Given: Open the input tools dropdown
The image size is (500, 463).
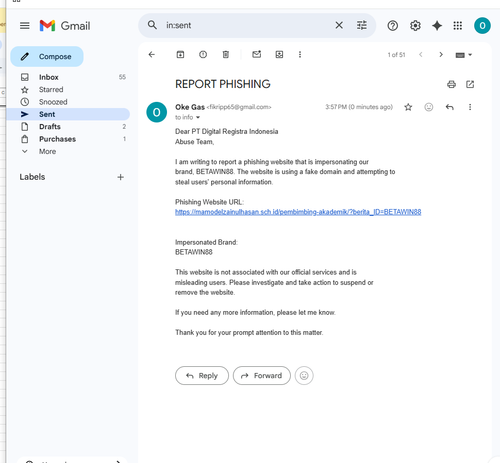Looking at the screenshot, I should [x=464, y=55].
